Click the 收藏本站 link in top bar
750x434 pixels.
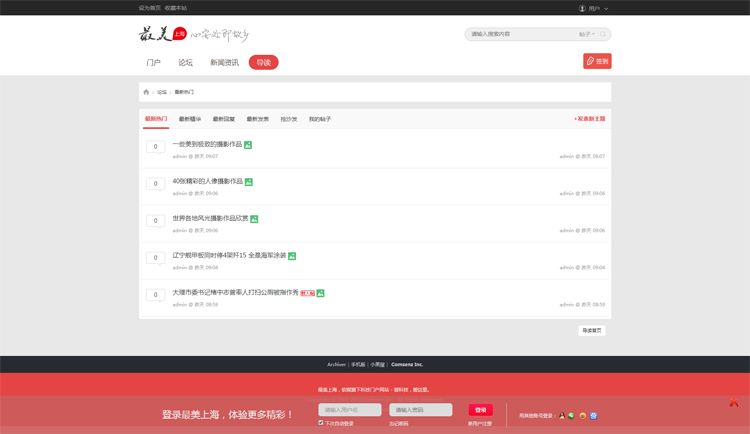[x=176, y=8]
